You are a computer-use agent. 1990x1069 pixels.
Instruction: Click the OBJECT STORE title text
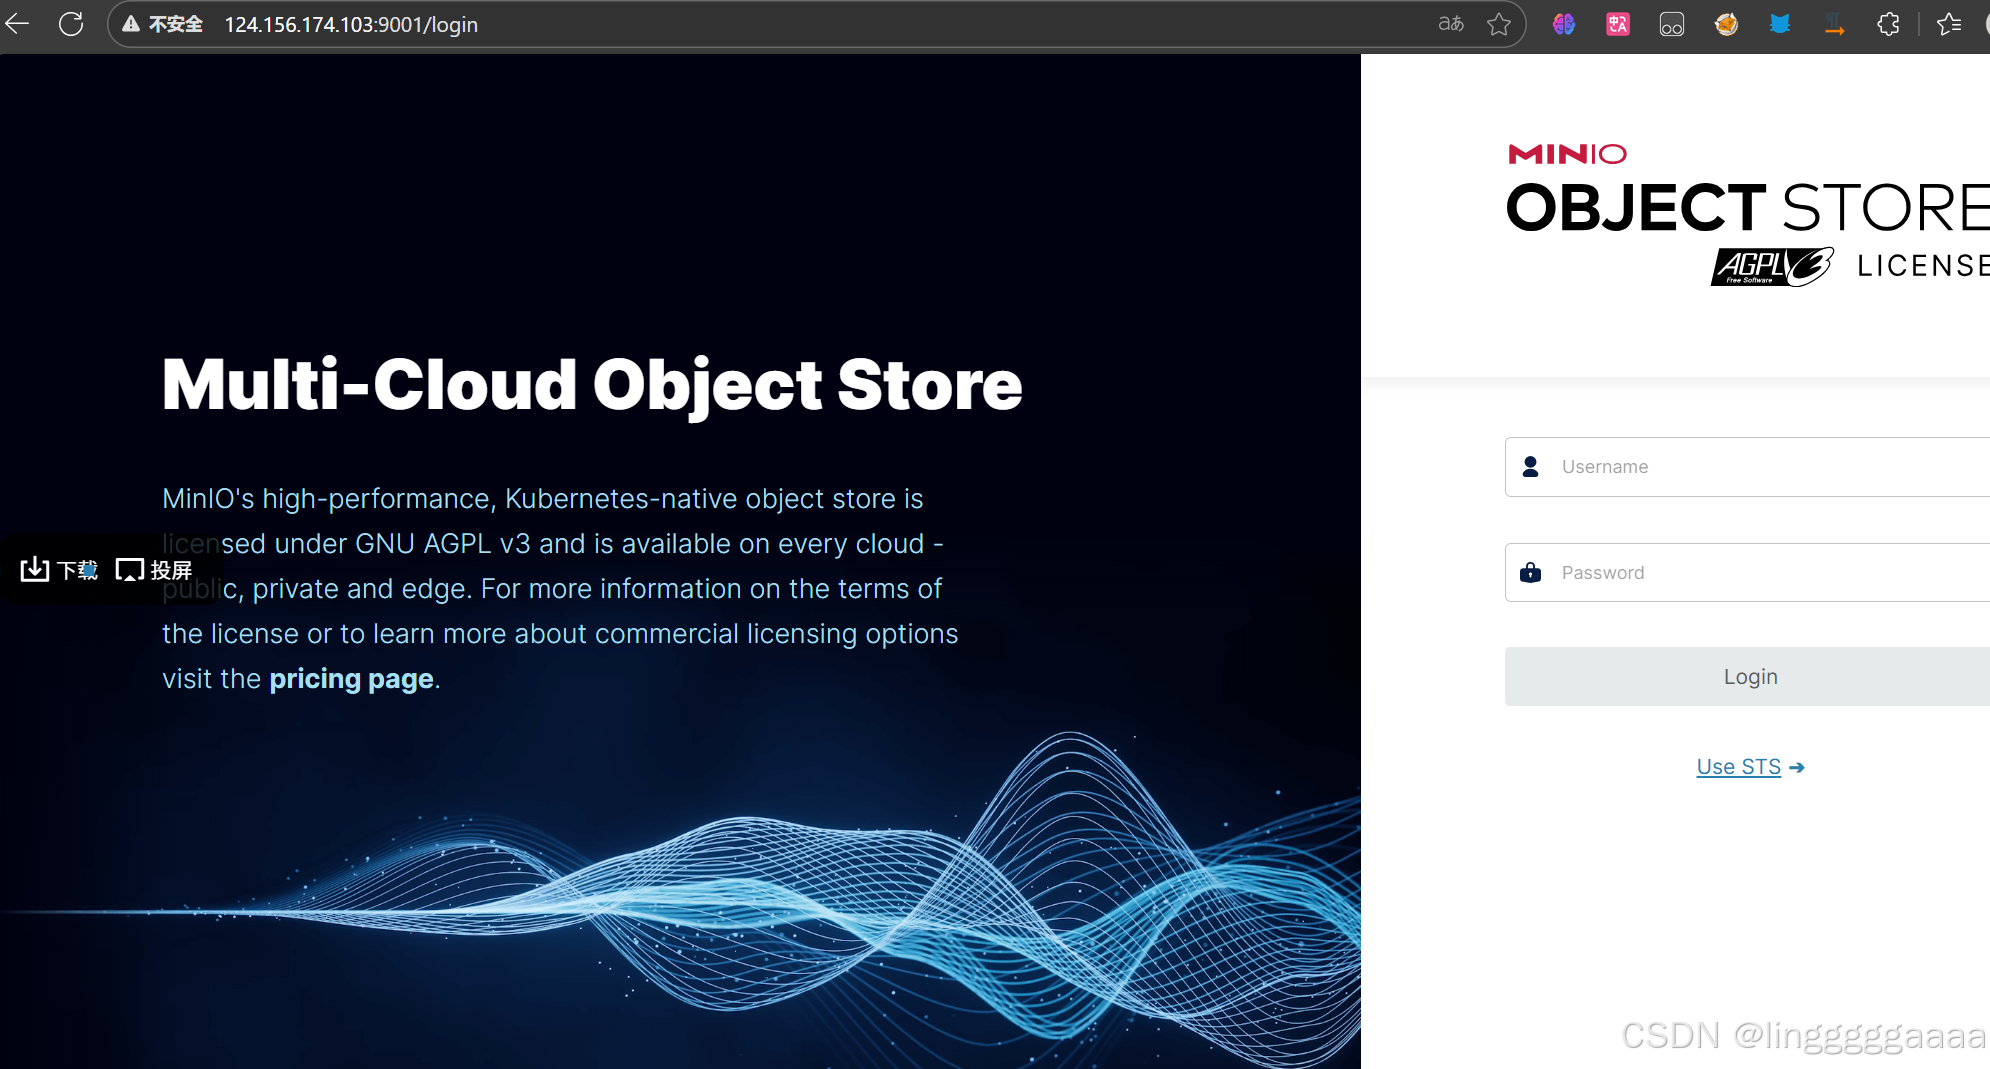click(x=1747, y=208)
